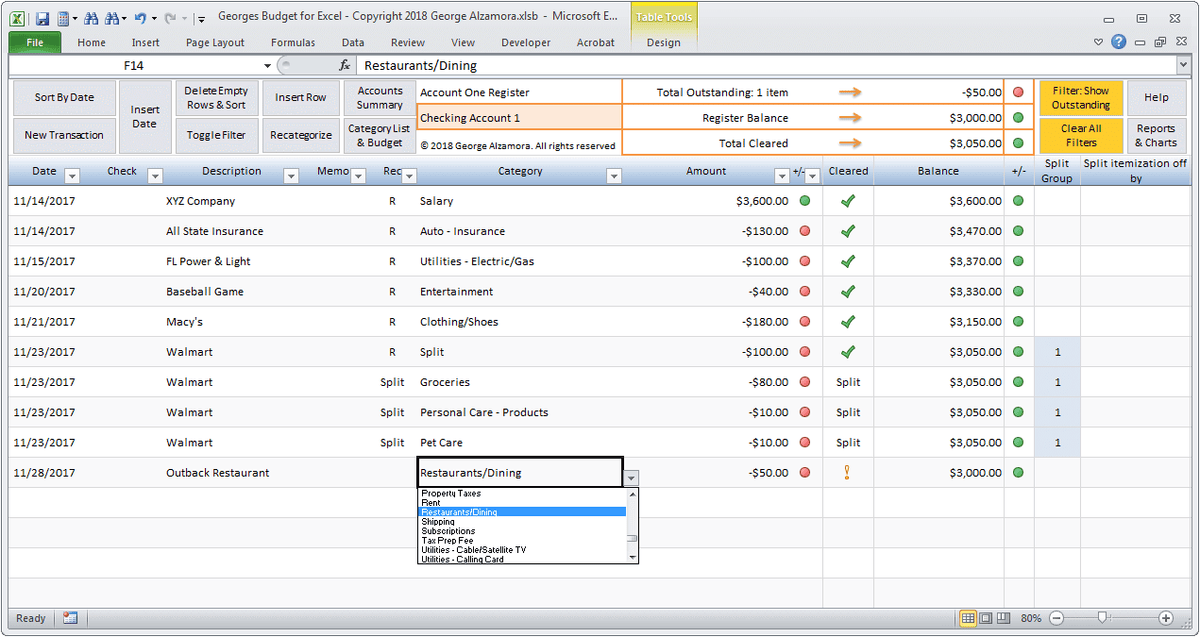Viewport: 1200px width, 637px height.
Task: Click the red dot beside All State Insurance amount
Action: pos(805,231)
